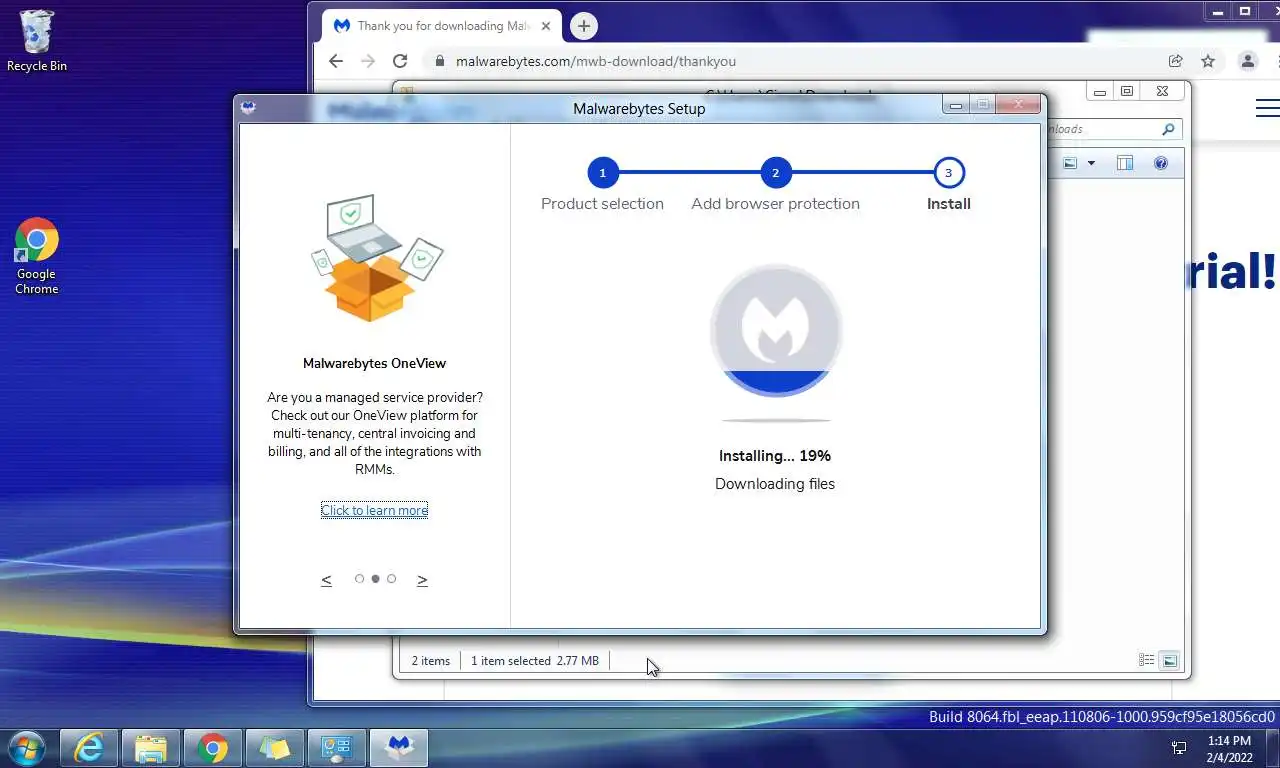This screenshot has height=768, width=1280.
Task: Close the 'Thank you for downloading' tab
Action: click(545, 26)
